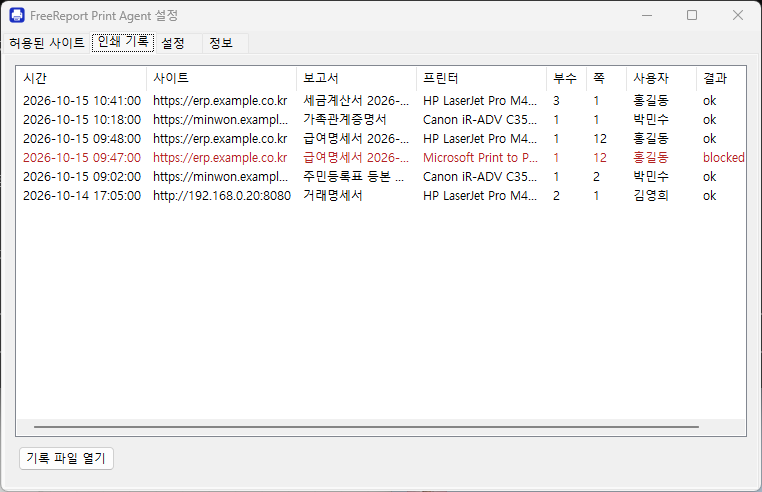Click the red 급여명세서 2026-... report cell
Image resolution: width=762 pixels, height=492 pixels.
pyautogui.click(x=356, y=158)
